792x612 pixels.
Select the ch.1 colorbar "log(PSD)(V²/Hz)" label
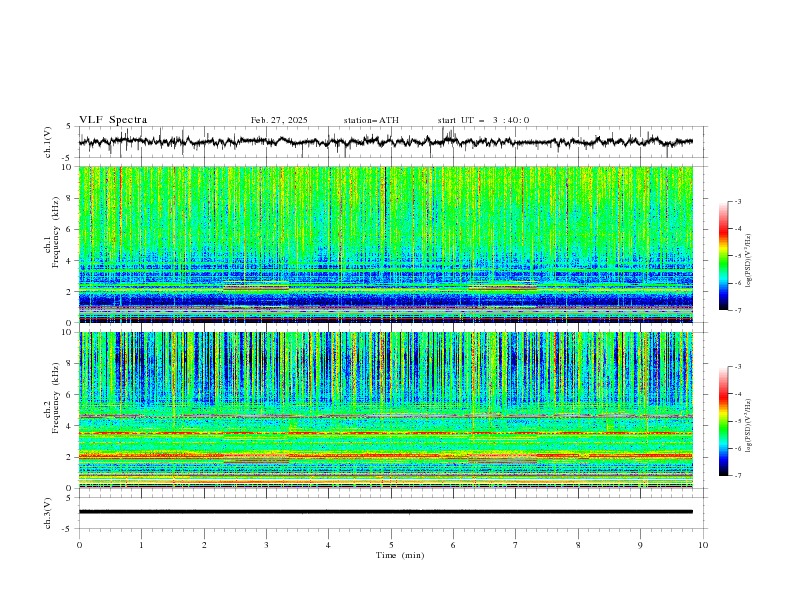click(x=748, y=261)
